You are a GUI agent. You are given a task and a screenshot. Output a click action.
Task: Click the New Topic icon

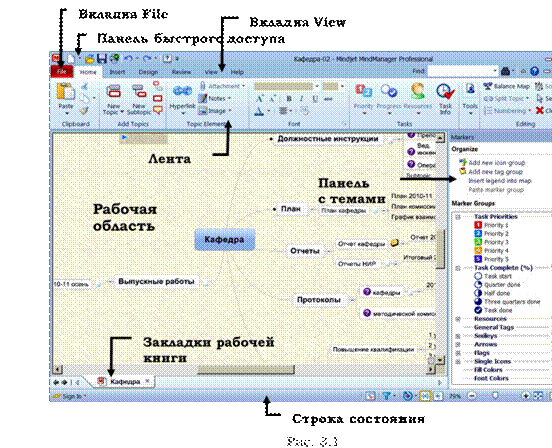(x=114, y=92)
